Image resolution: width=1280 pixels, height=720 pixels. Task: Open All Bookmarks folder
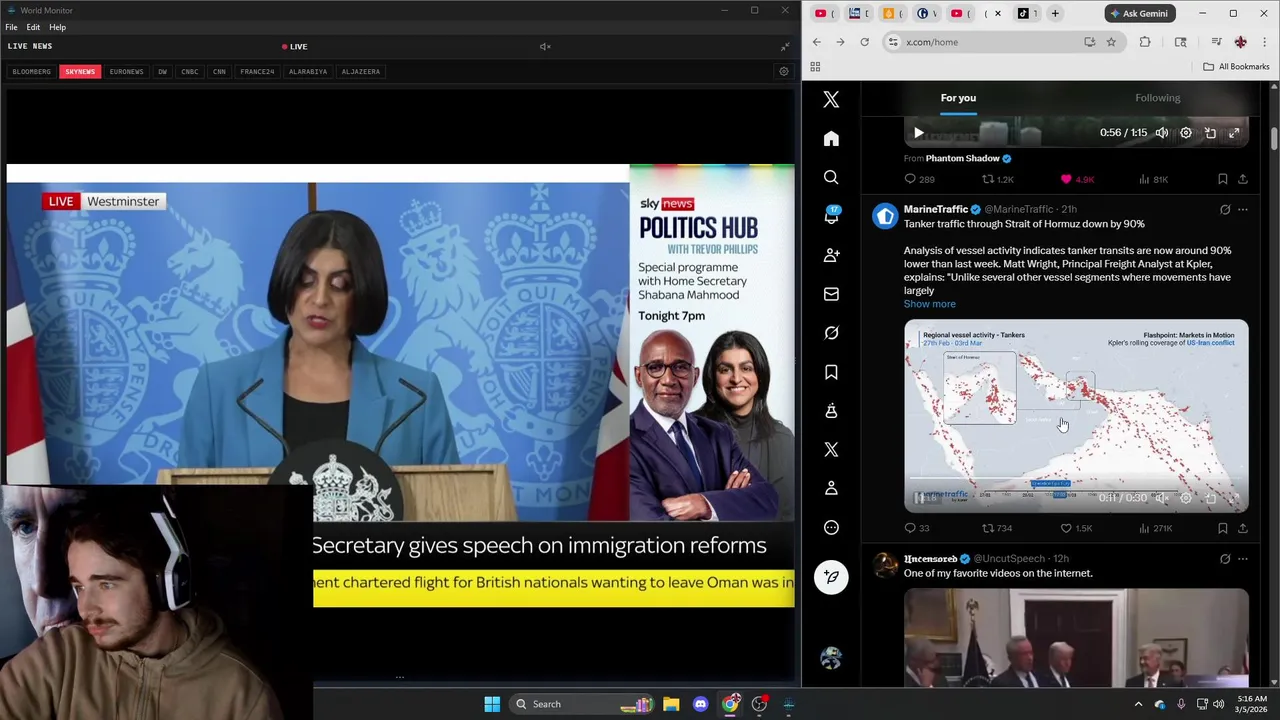(x=1236, y=67)
